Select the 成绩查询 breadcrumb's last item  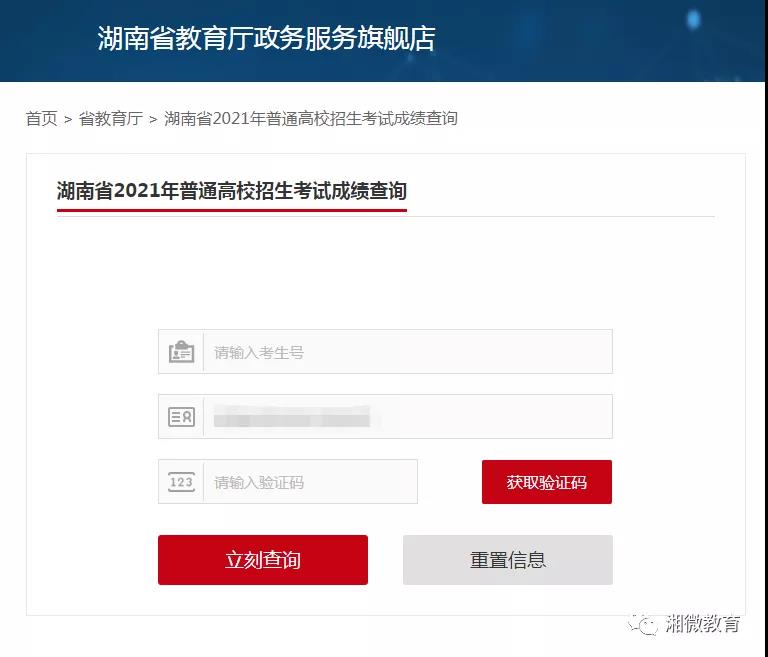point(310,119)
